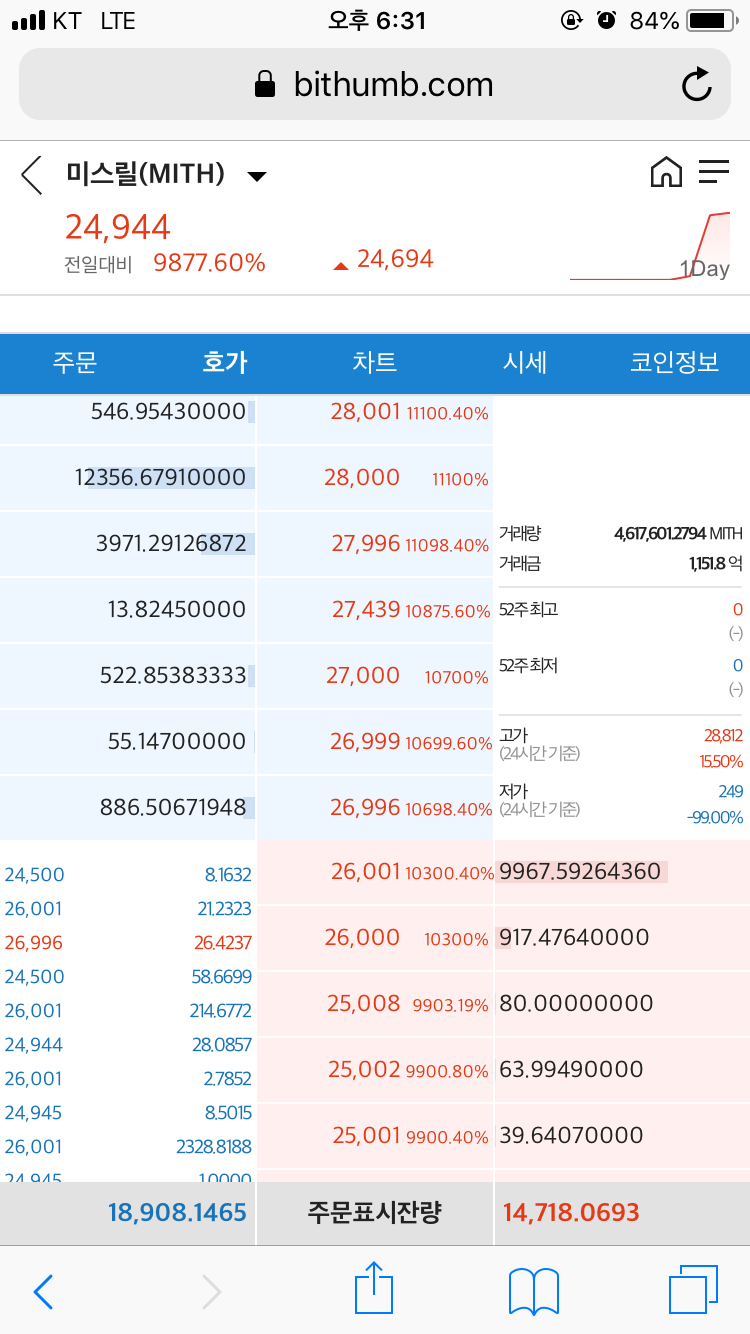Tap the 24,694 price change value
Screen dimensions: 750x1334
395,260
